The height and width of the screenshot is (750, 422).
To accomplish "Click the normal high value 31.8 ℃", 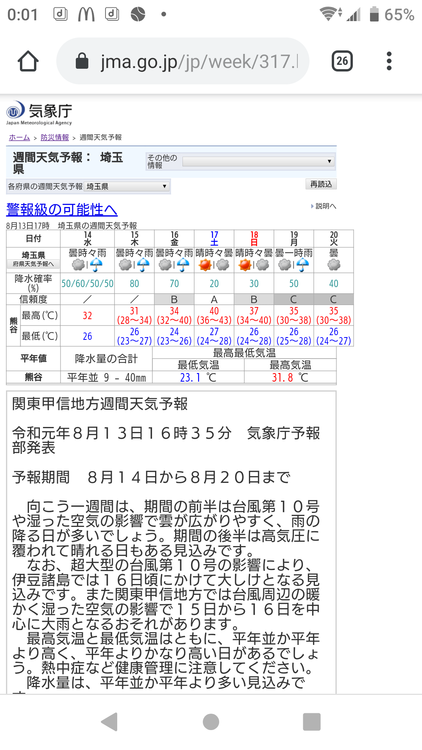I will pos(290,377).
